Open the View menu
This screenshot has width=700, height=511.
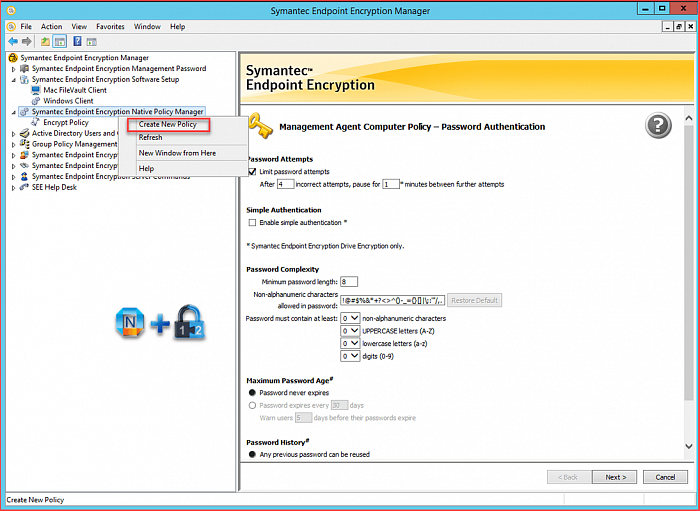[79, 27]
